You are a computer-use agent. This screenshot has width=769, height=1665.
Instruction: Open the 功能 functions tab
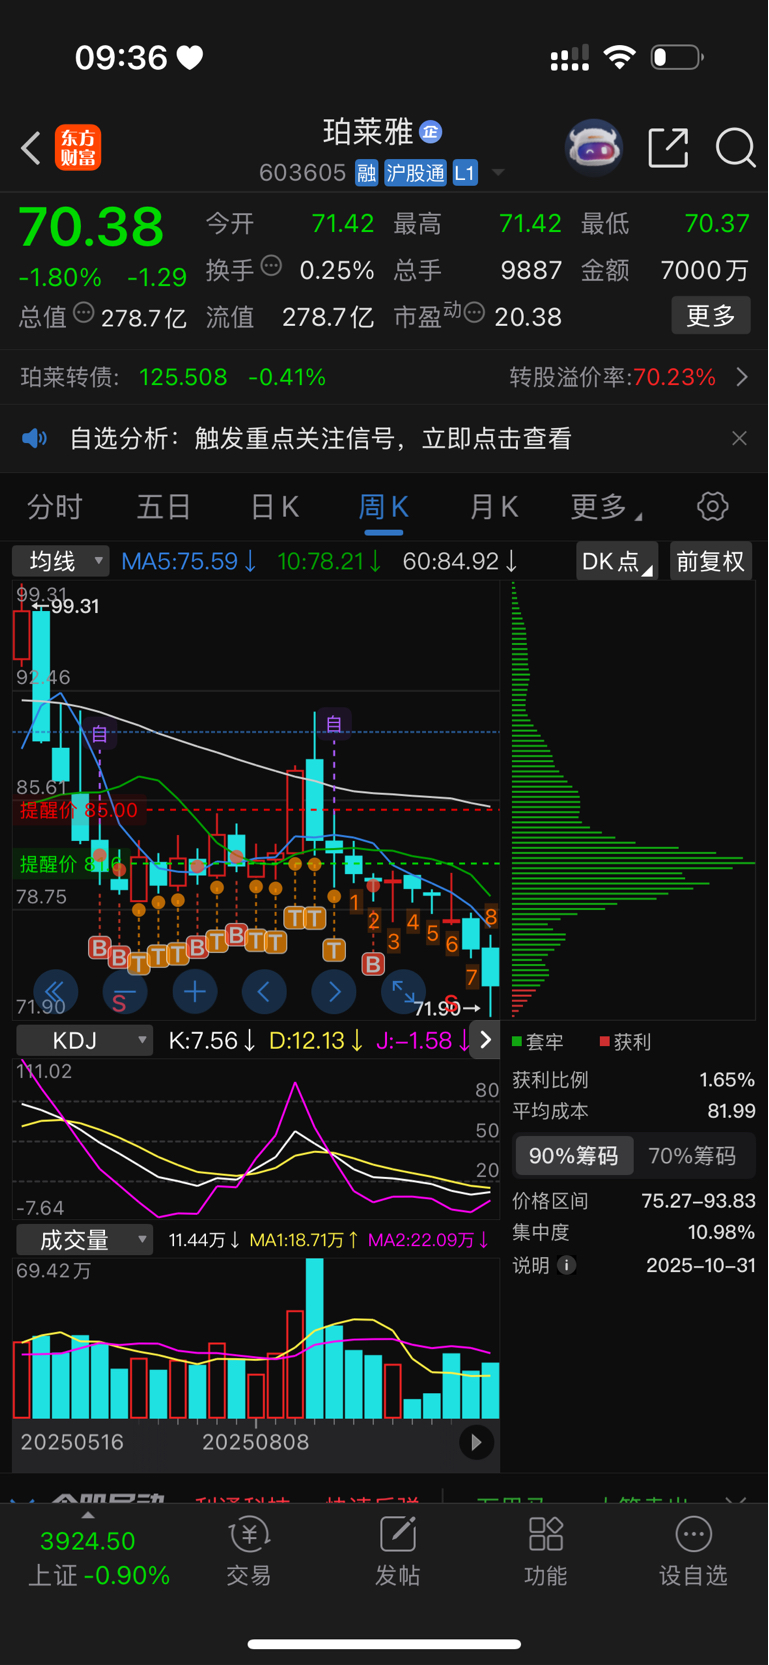(x=546, y=1551)
